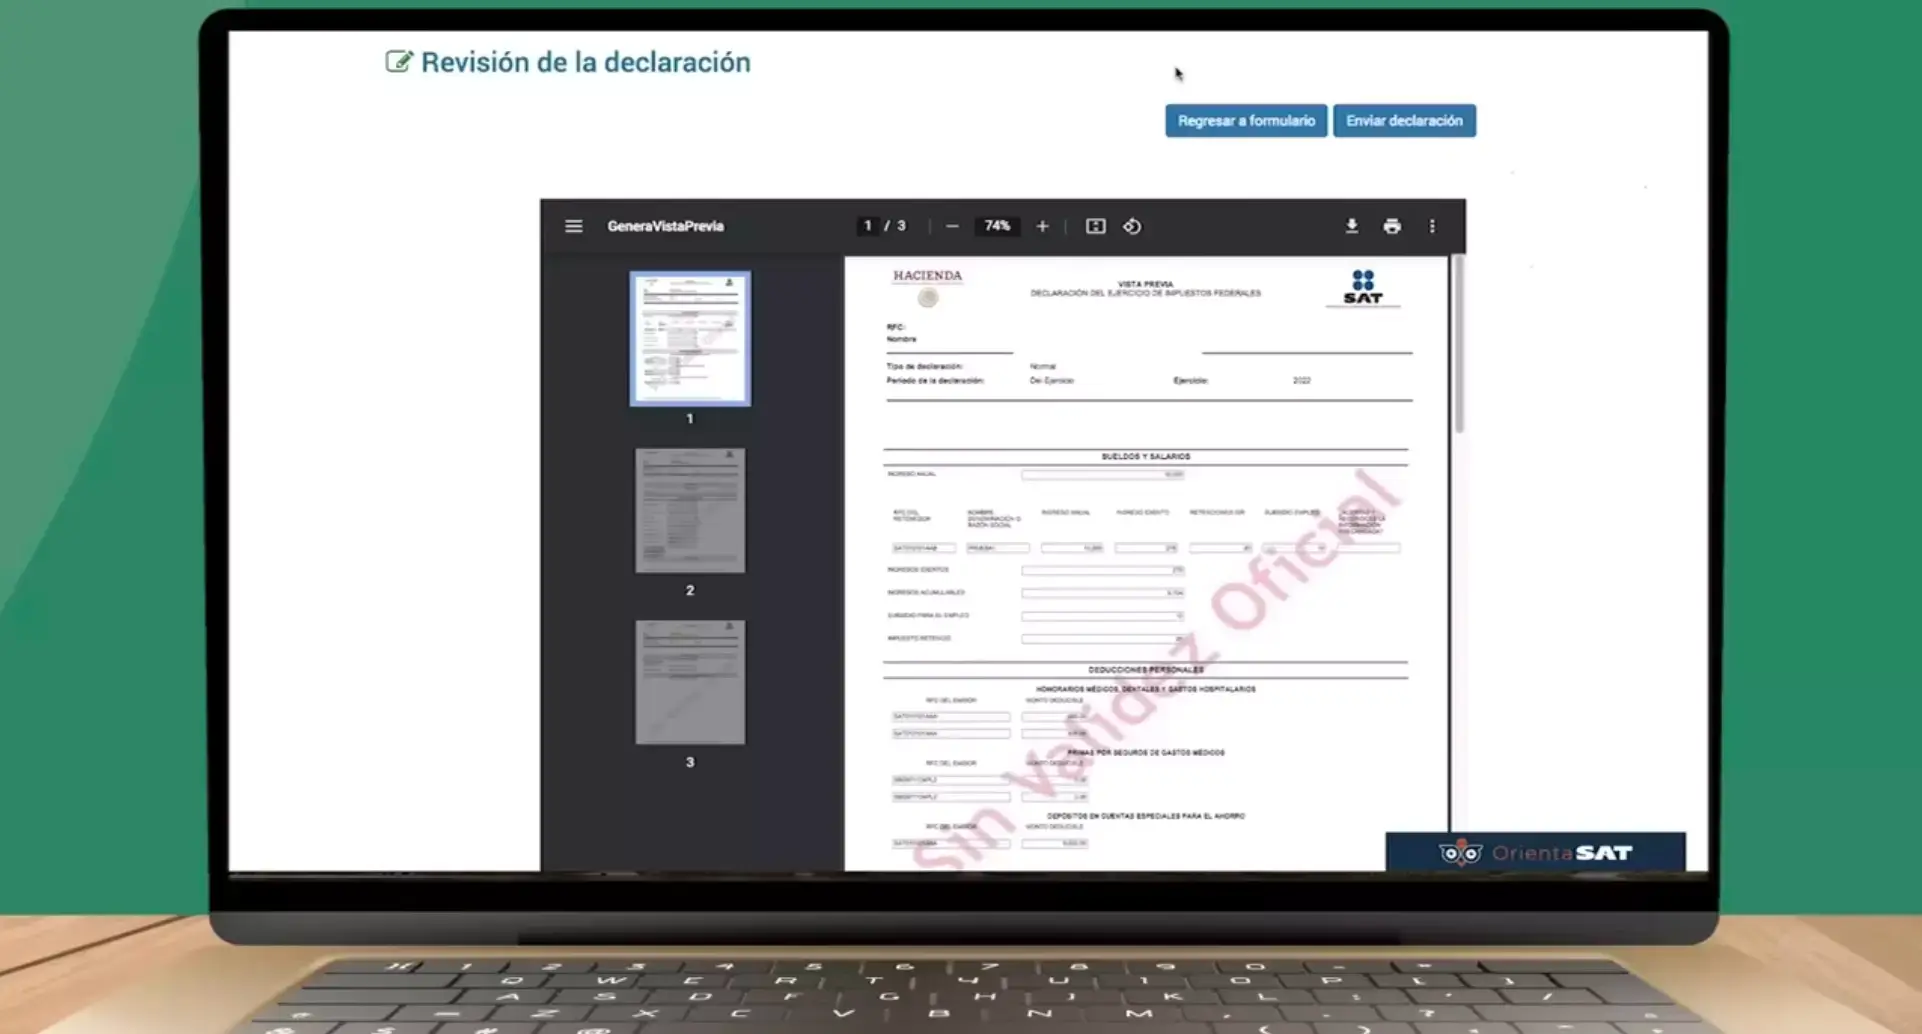Toggle the PDF sidebar hamburger menu
The height and width of the screenshot is (1034, 1922).
coord(573,226)
